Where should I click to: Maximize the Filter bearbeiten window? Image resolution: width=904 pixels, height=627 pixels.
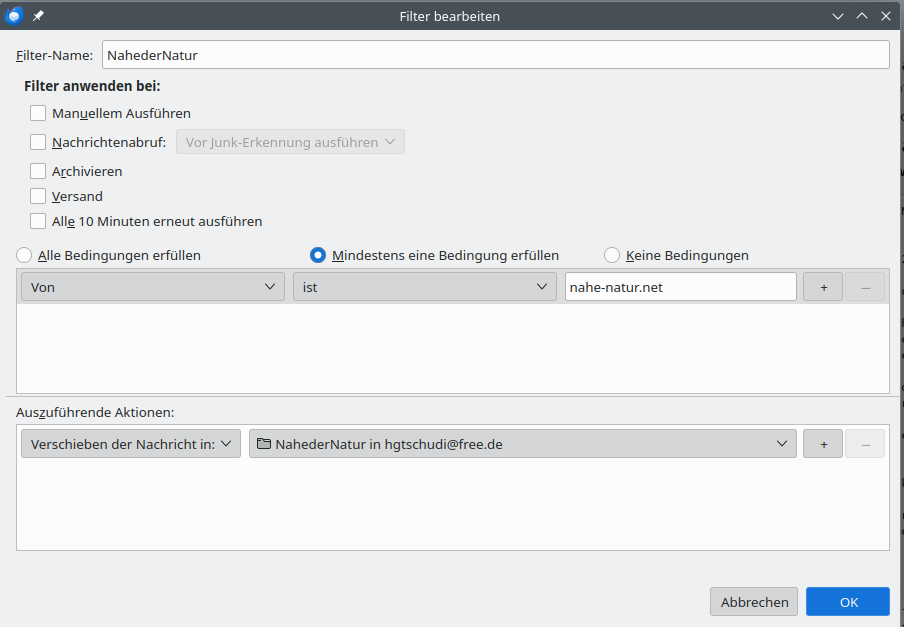[x=861, y=16]
